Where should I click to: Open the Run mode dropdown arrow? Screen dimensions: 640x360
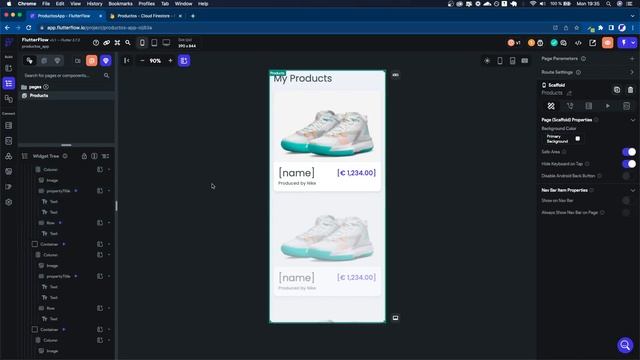pyautogui.click(x=633, y=43)
